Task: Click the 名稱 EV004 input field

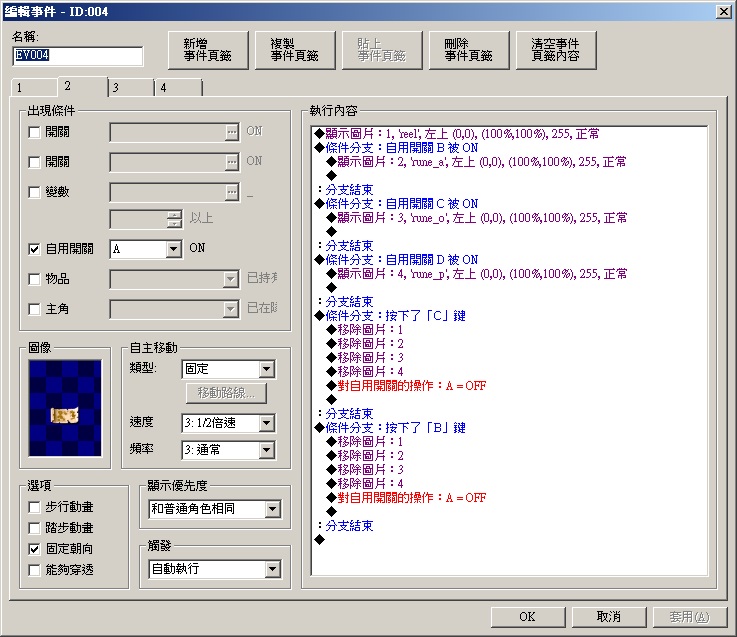Action: tap(78, 55)
